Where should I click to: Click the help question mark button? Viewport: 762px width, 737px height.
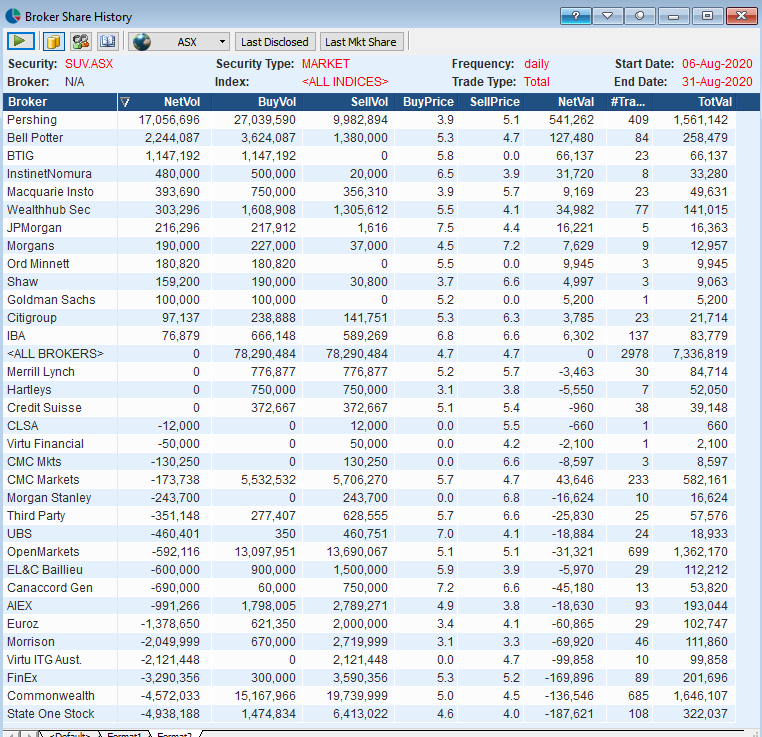(575, 16)
